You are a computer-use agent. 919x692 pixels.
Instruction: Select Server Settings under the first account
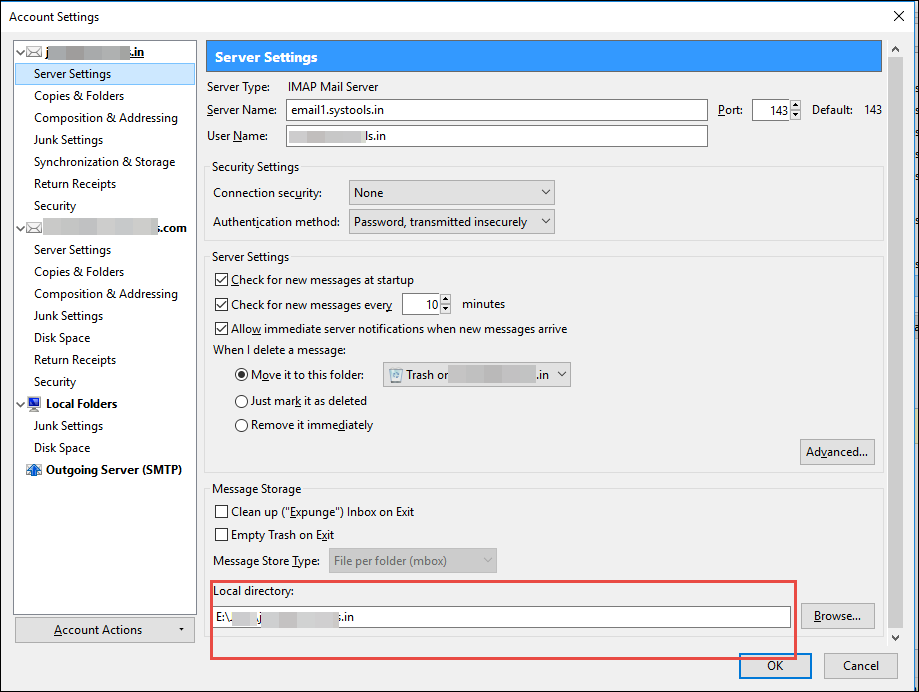pyautogui.click(x=105, y=74)
